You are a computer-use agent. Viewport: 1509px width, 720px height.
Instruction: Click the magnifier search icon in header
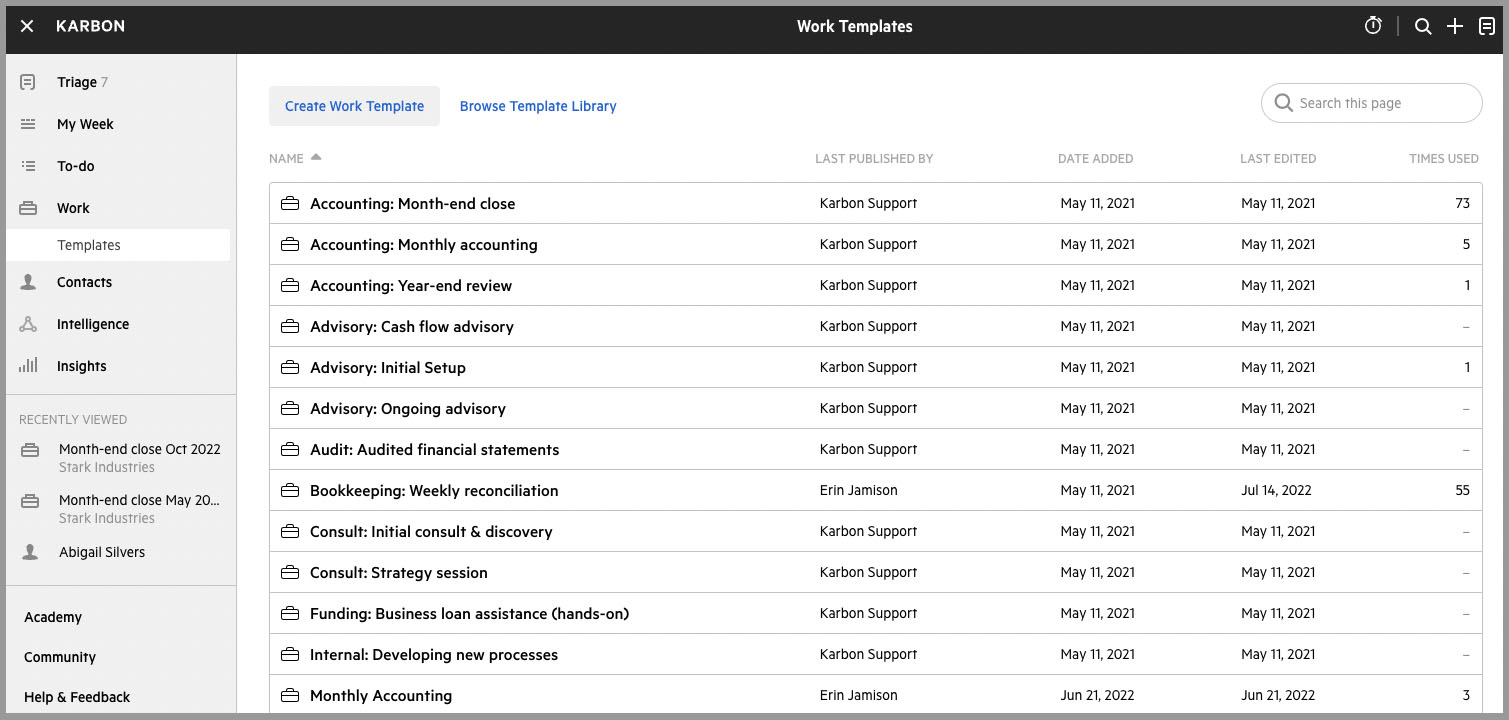1423,27
